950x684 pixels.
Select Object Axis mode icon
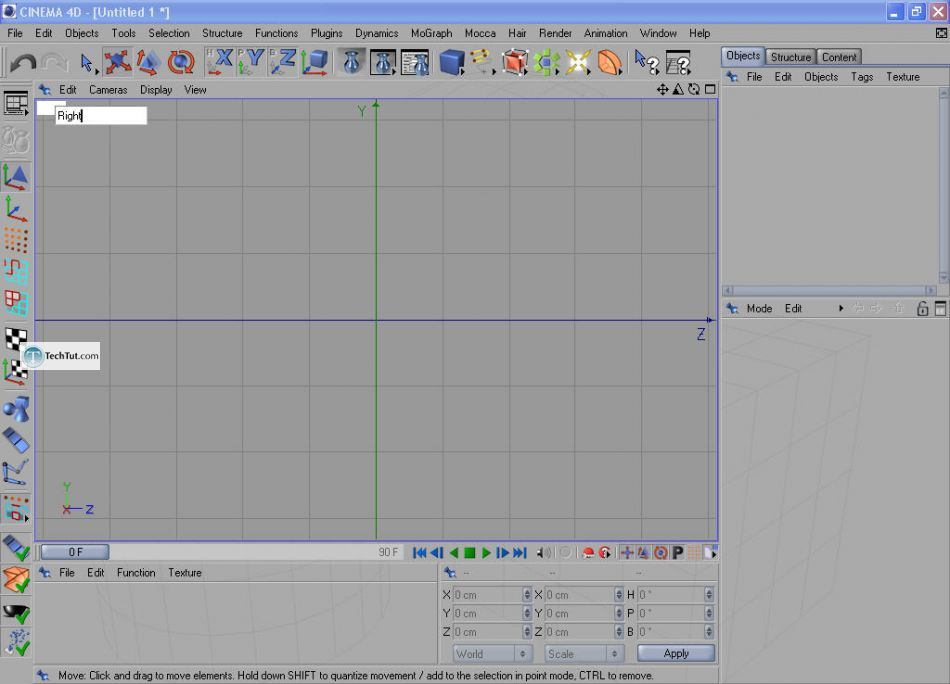(16, 208)
